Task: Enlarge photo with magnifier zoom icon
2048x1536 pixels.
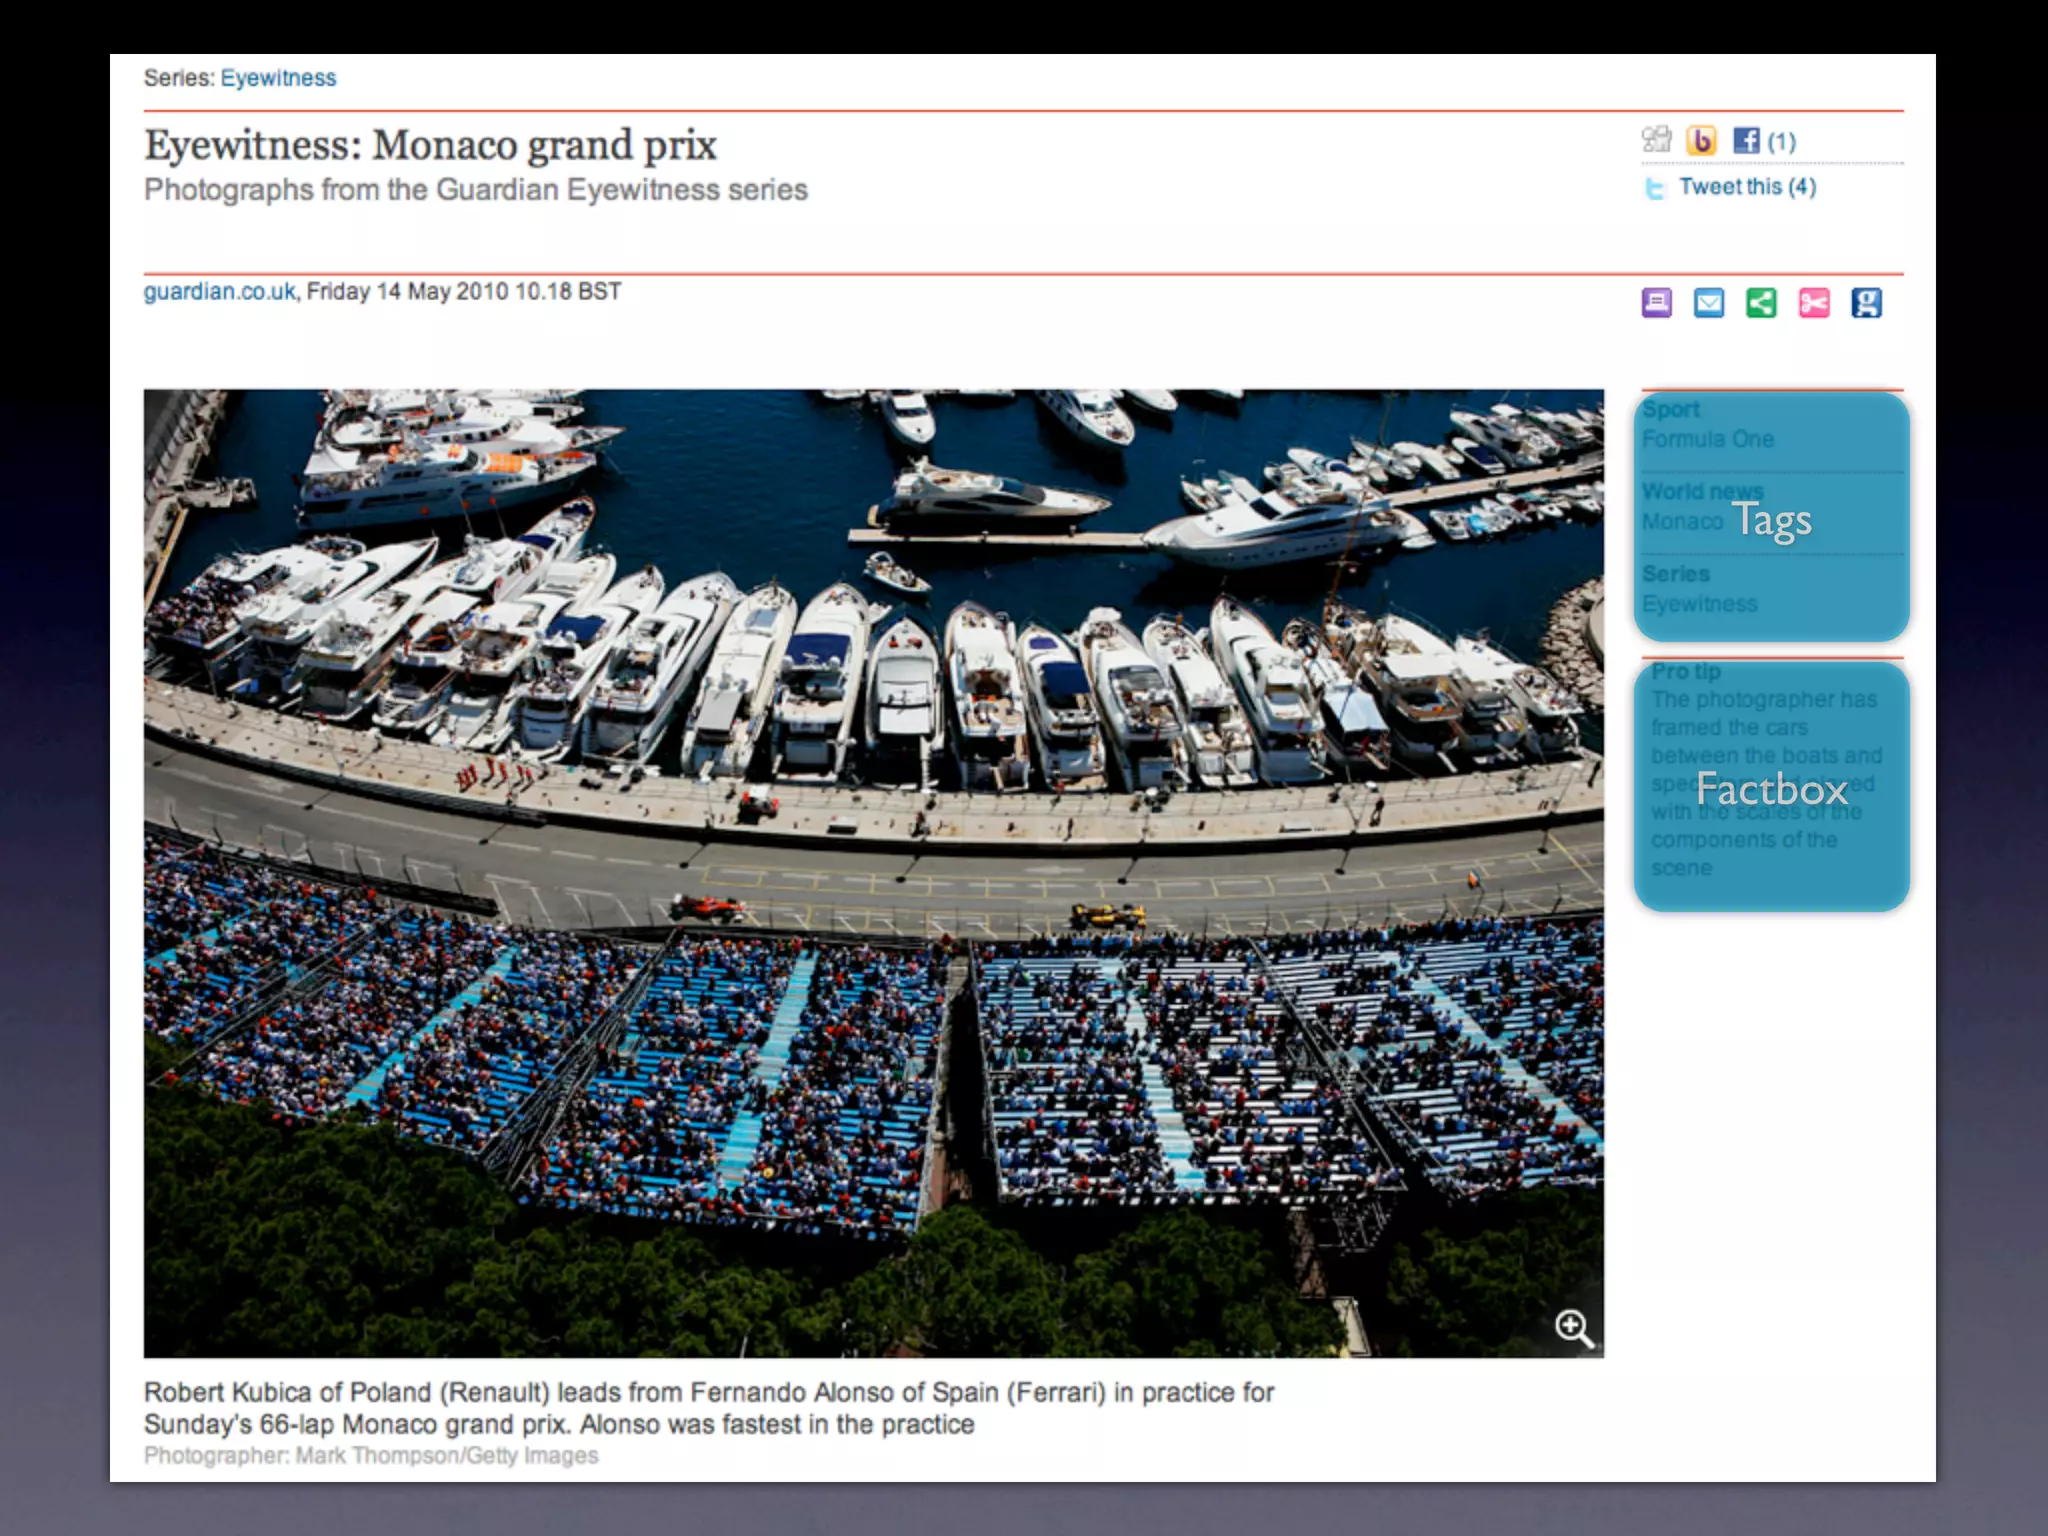Action: click(x=1573, y=1328)
